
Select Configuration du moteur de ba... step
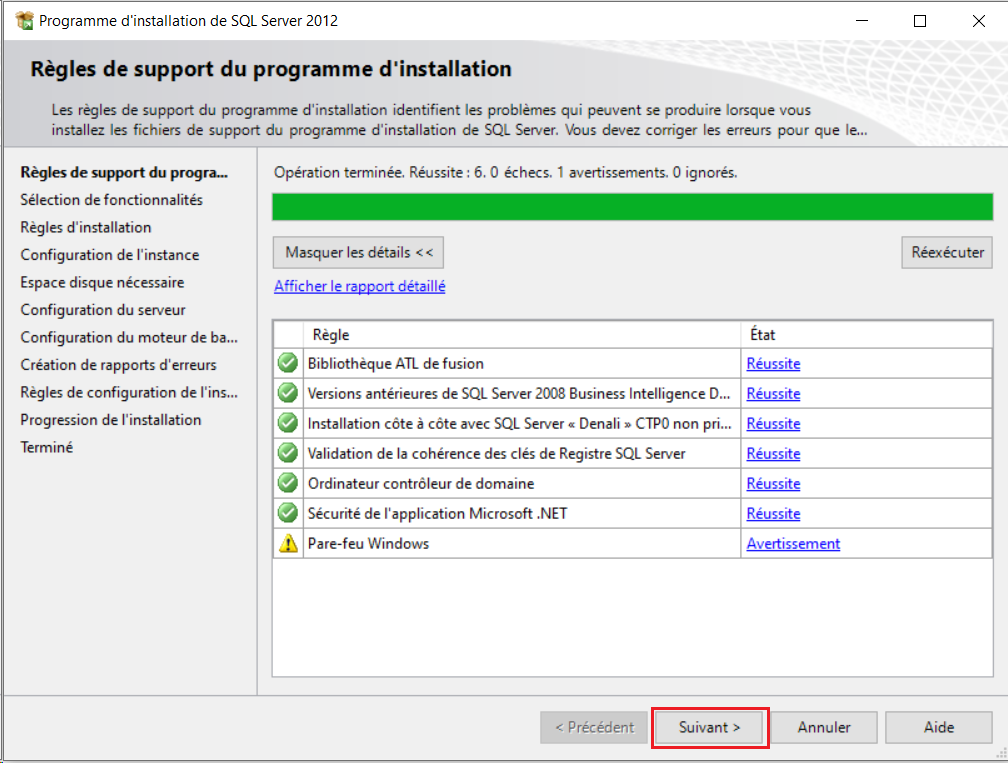coord(129,337)
